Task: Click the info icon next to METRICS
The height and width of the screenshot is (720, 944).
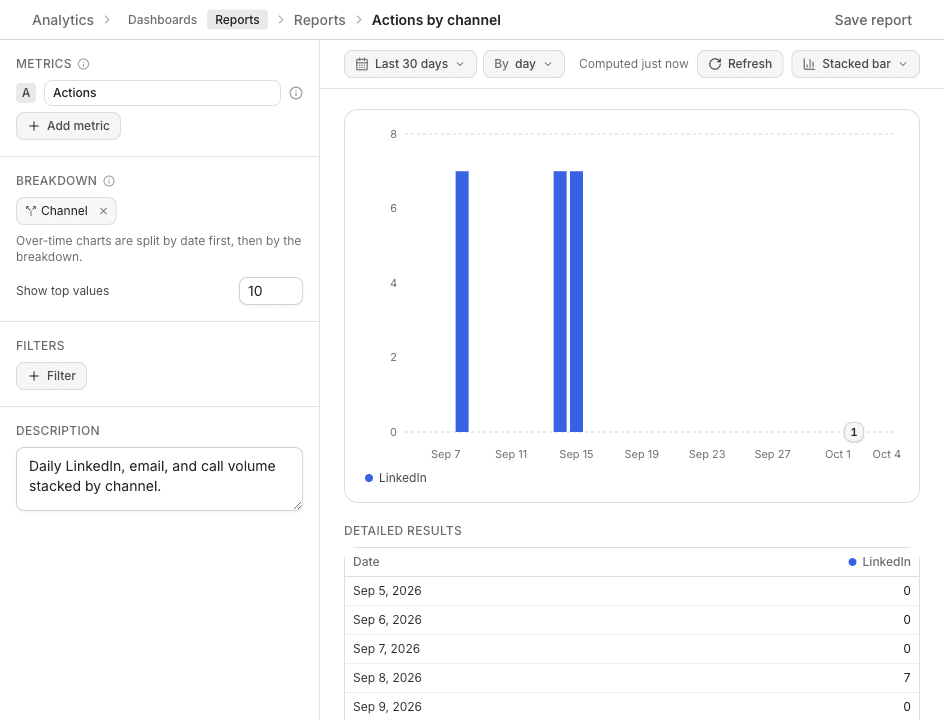Action: click(84, 64)
